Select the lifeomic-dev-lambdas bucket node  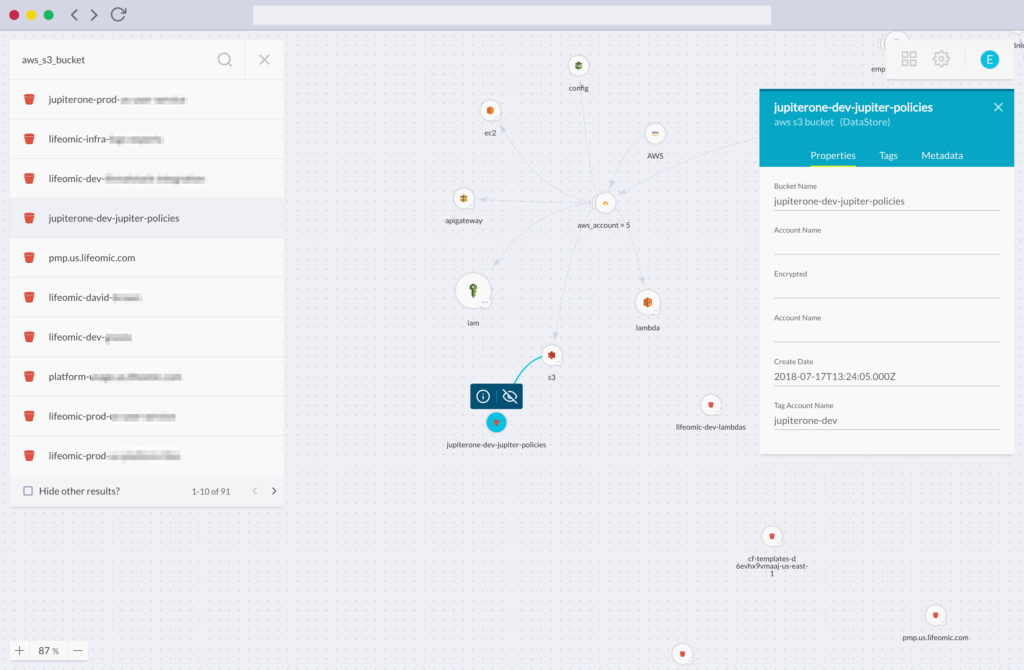tap(711, 405)
